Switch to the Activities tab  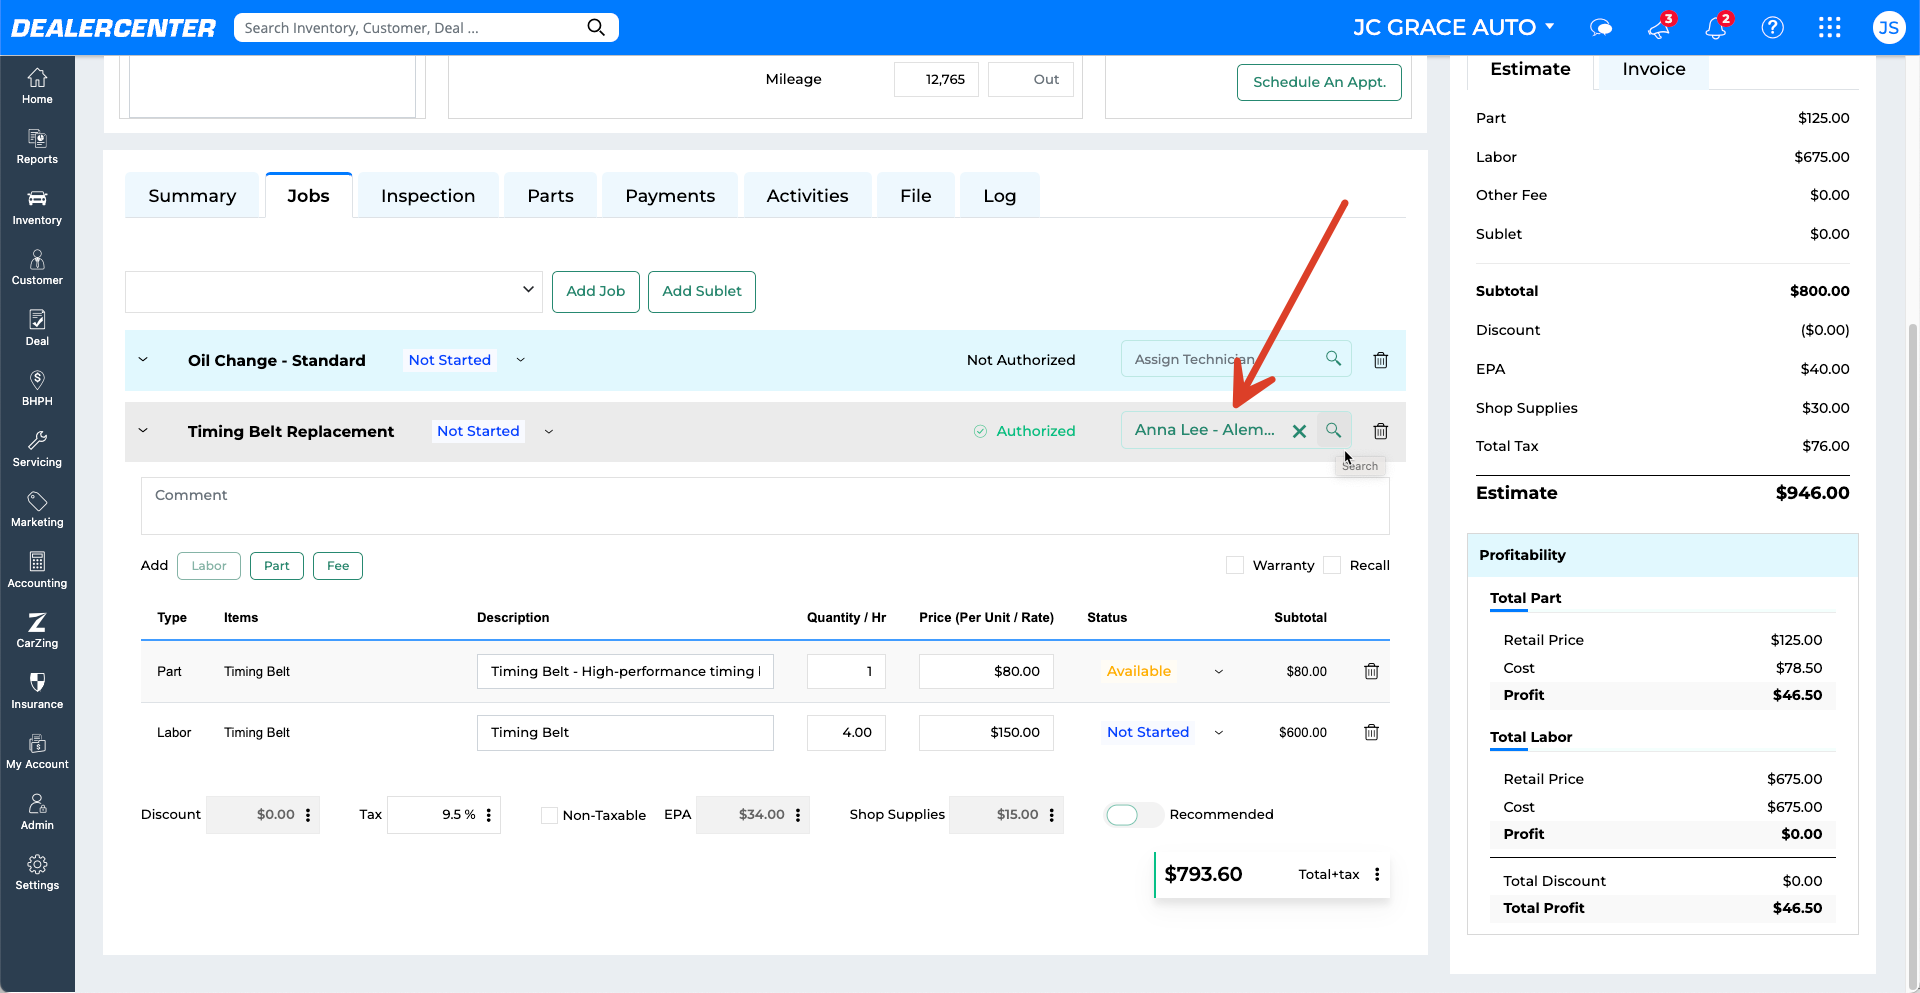(x=807, y=195)
